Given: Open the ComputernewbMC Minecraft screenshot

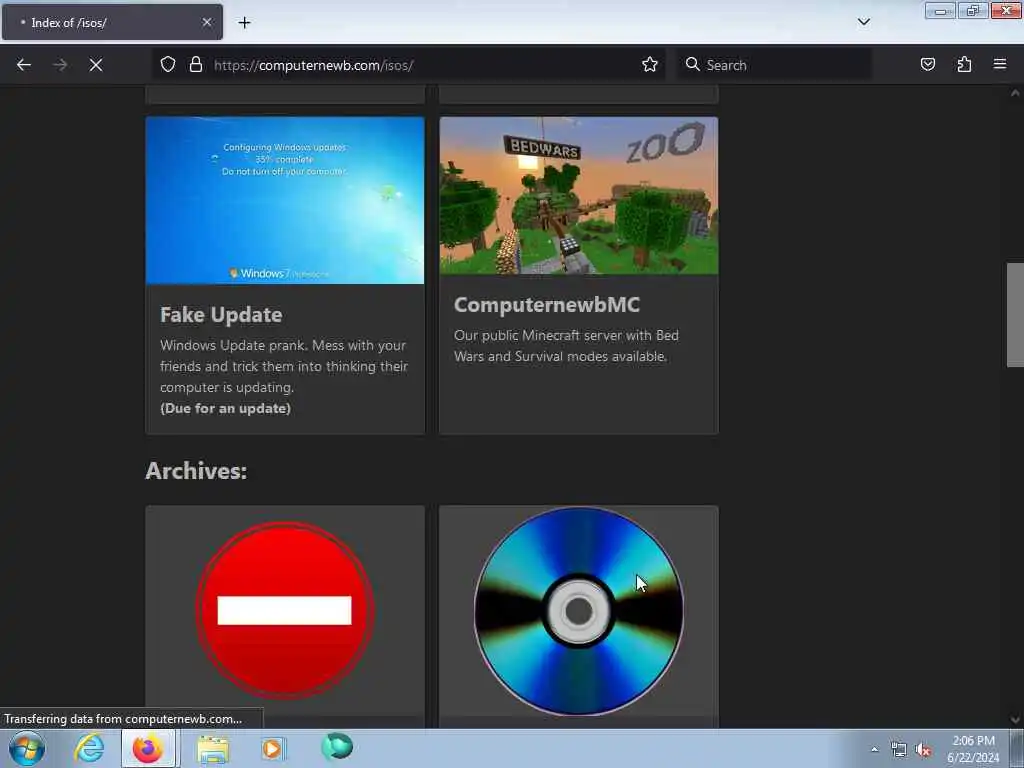Looking at the screenshot, I should click(x=579, y=196).
